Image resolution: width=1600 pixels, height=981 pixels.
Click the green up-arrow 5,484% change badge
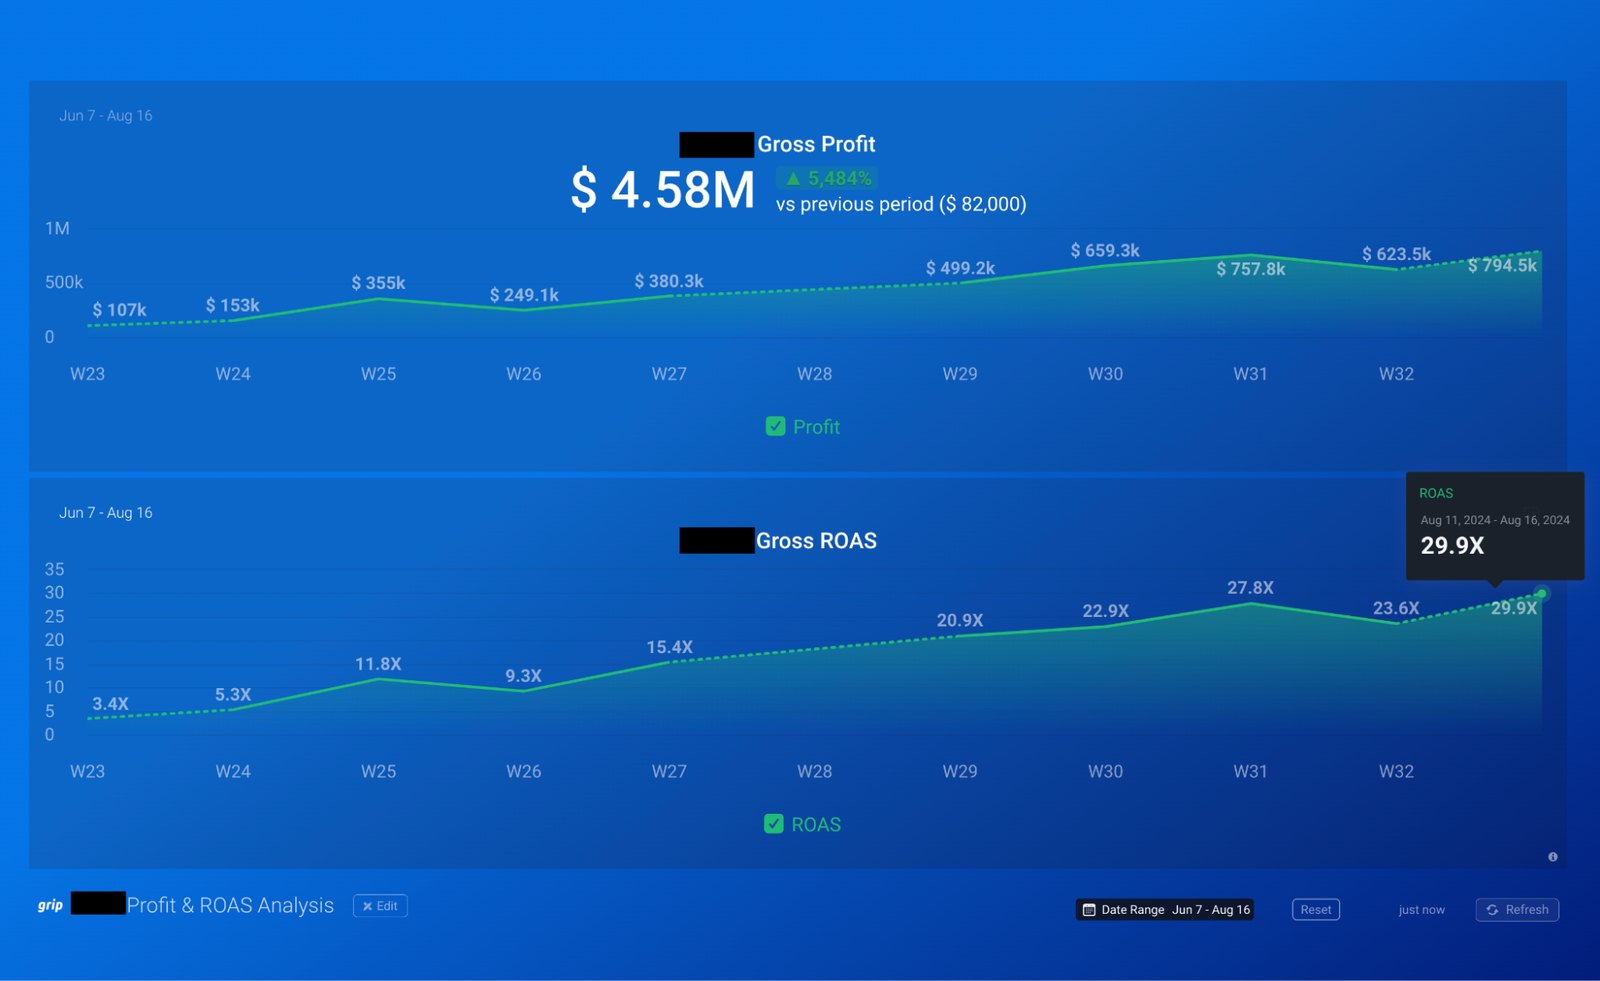(827, 178)
